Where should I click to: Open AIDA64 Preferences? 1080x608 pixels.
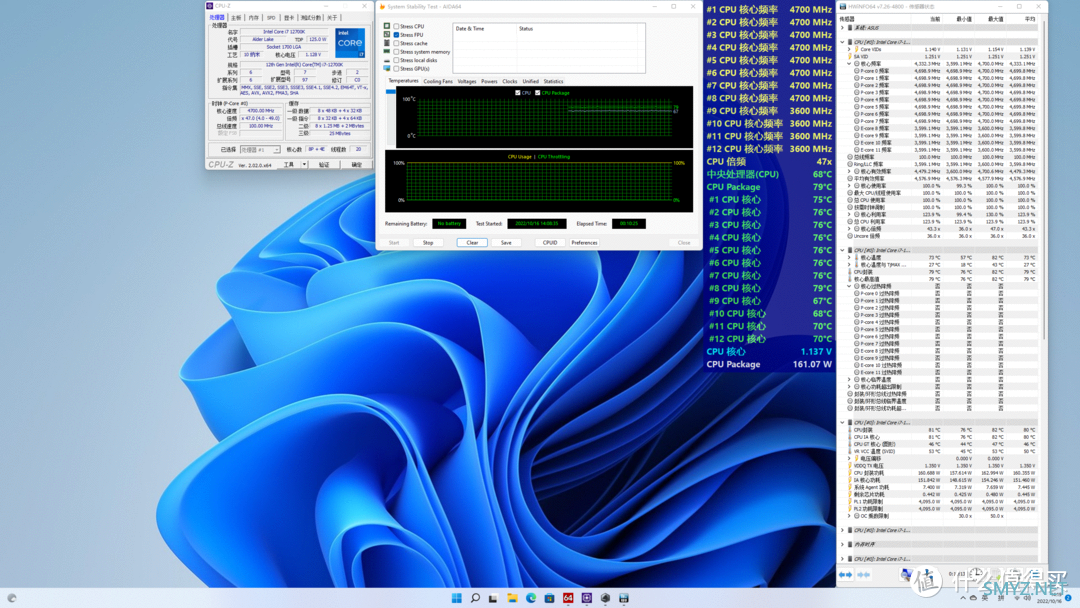pyautogui.click(x=584, y=242)
